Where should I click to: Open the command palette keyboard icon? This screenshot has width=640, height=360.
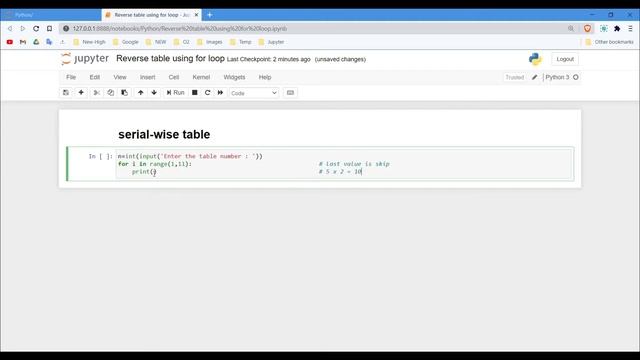coord(290,93)
